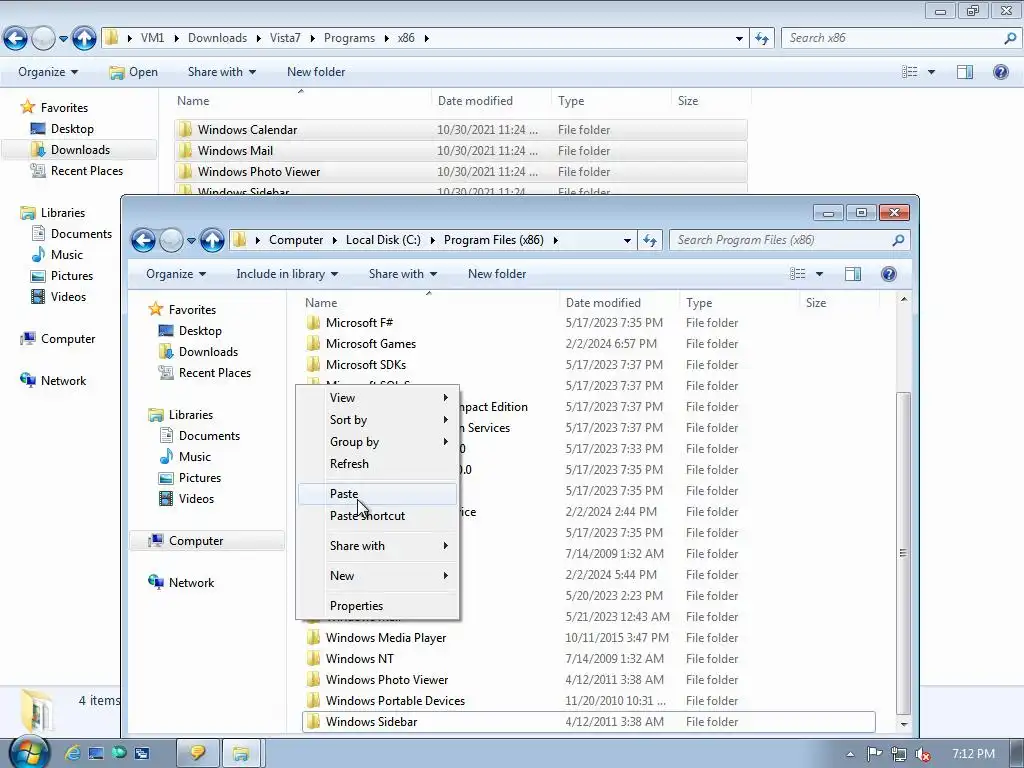Image resolution: width=1024 pixels, height=768 pixels.
Task: Click the volume muted tray icon
Action: [x=923, y=754]
